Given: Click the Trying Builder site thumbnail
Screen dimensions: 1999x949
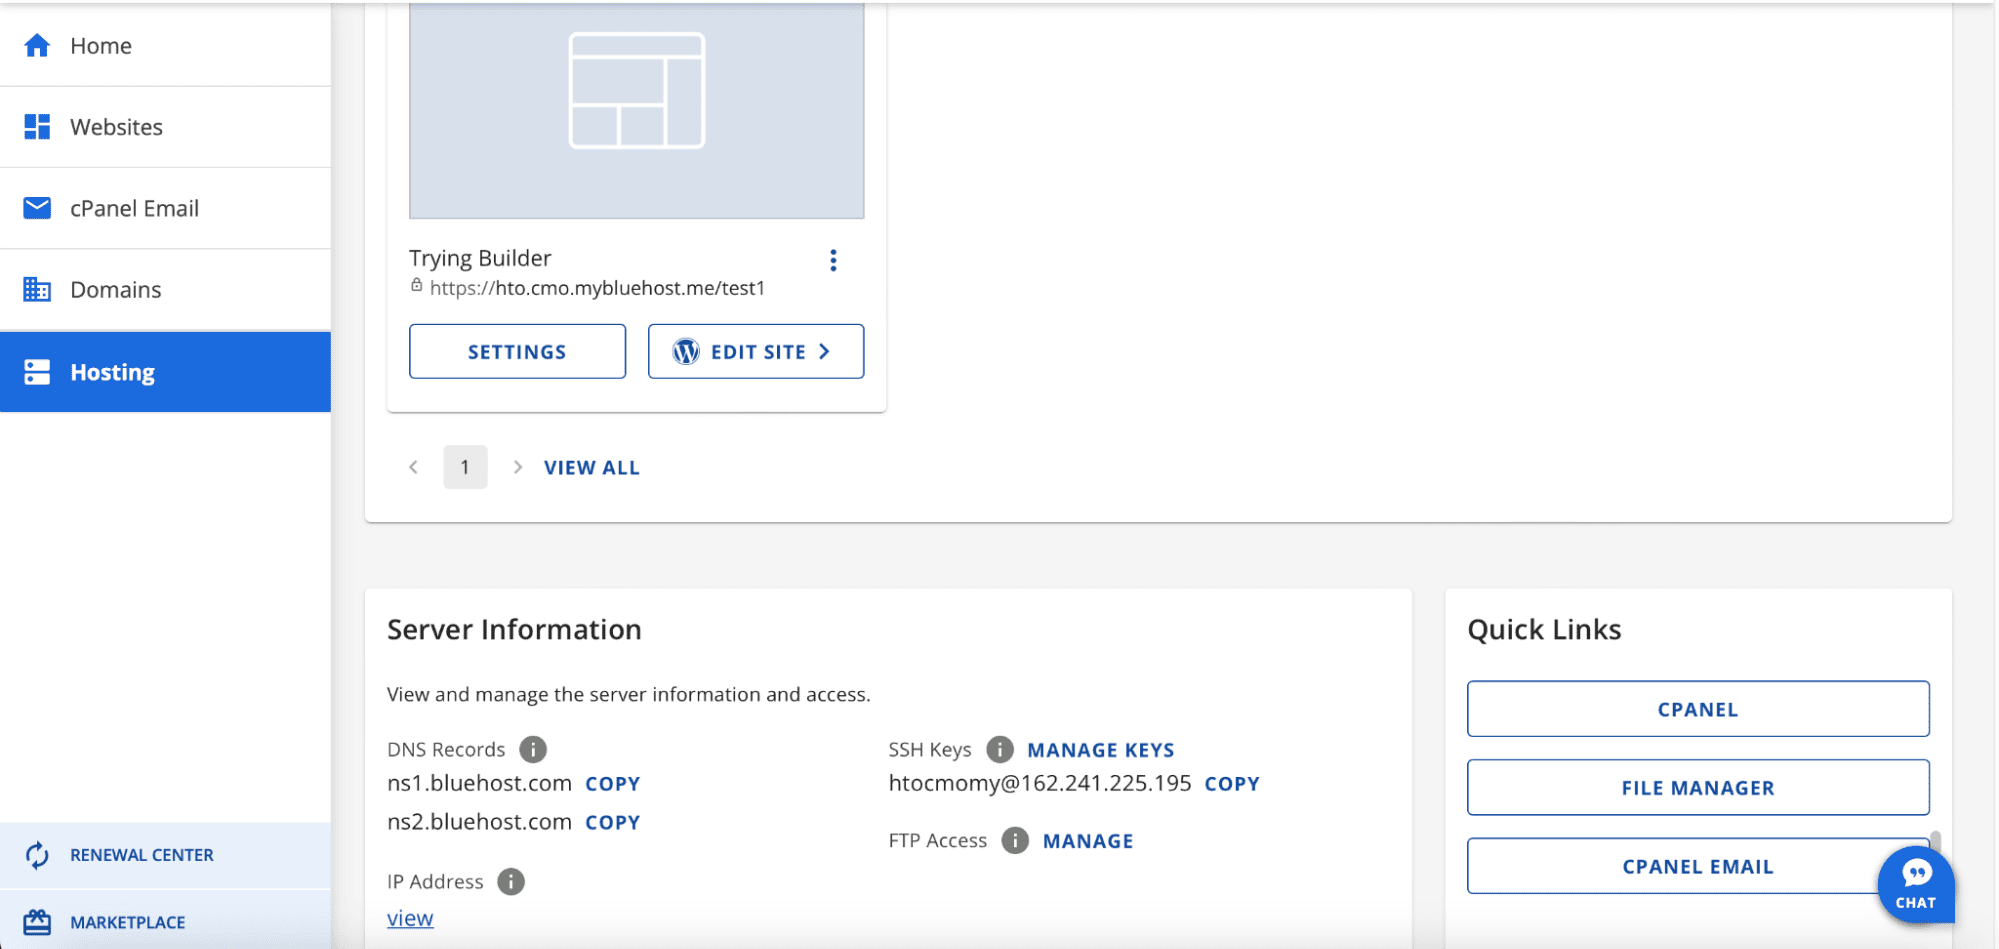Looking at the screenshot, I should (x=636, y=110).
